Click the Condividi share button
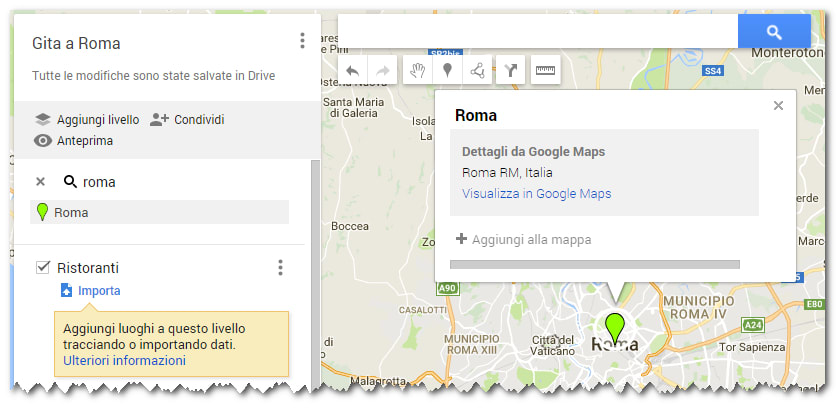 (187, 119)
